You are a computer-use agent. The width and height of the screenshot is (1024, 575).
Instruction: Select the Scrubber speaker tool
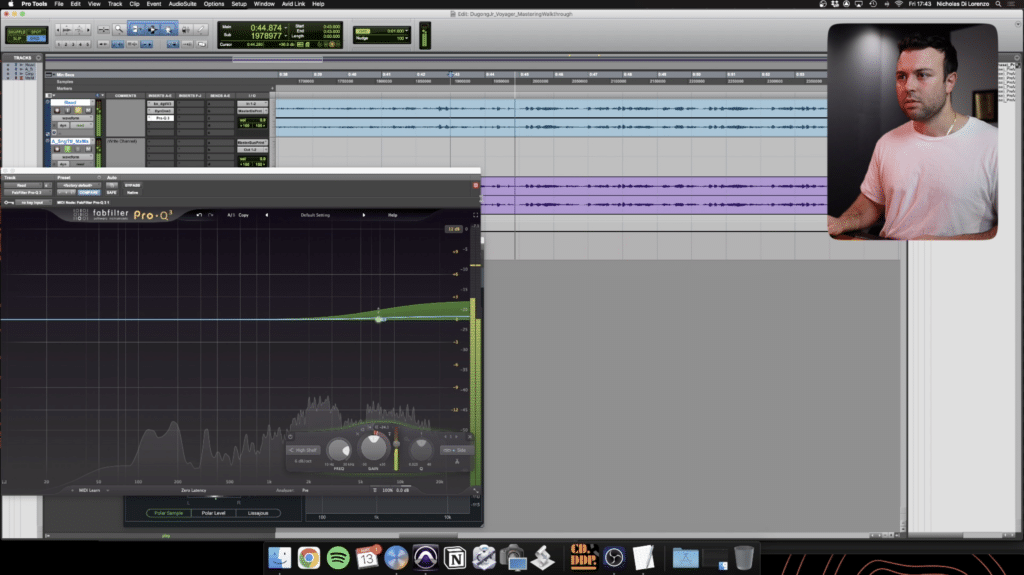[x=185, y=29]
